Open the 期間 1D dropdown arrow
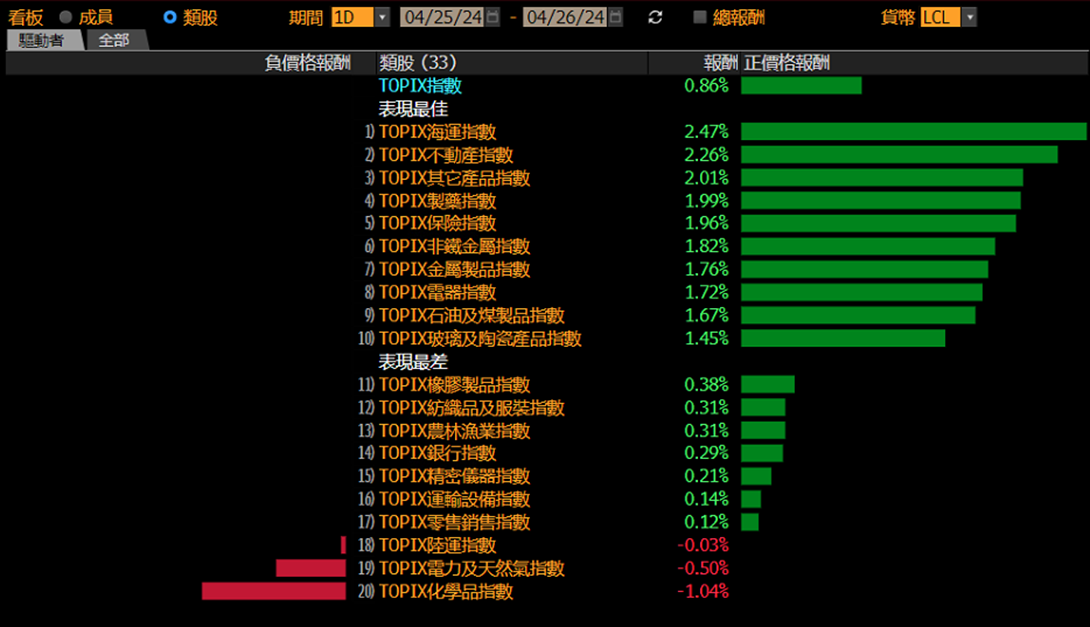The width and height of the screenshot is (1090, 627). [382, 17]
